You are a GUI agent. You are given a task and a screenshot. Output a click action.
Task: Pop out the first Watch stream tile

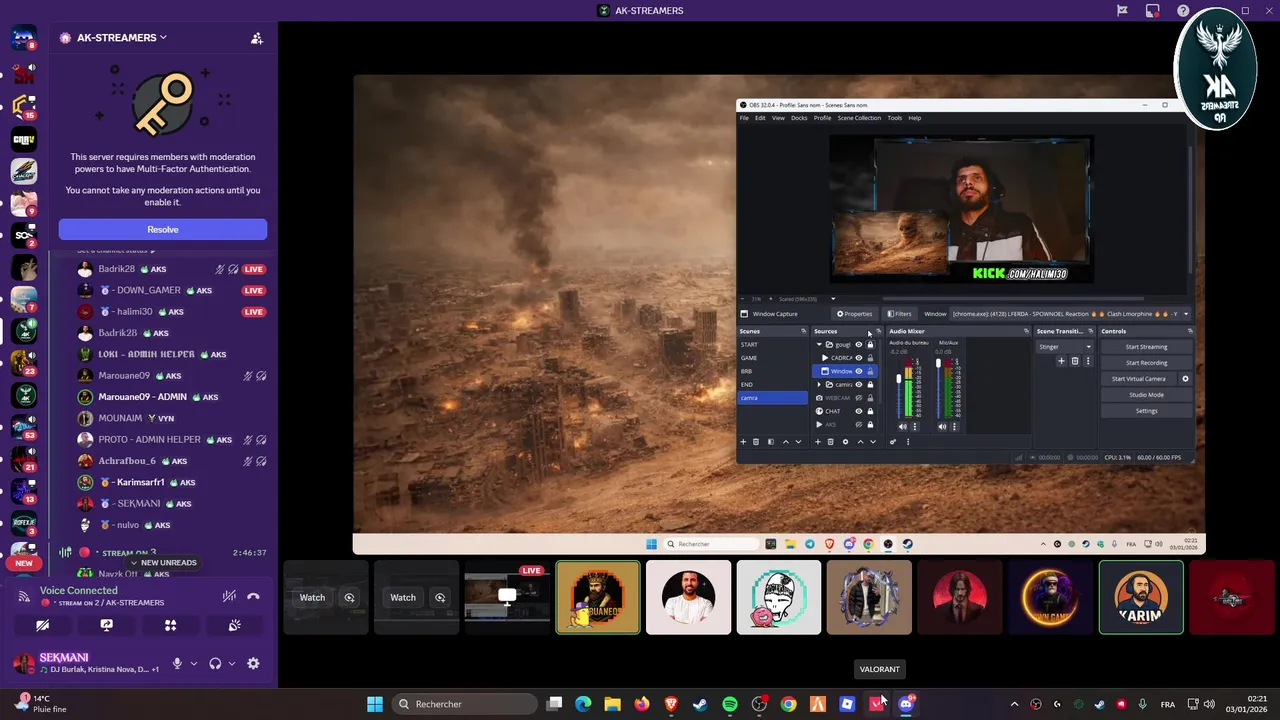click(349, 597)
